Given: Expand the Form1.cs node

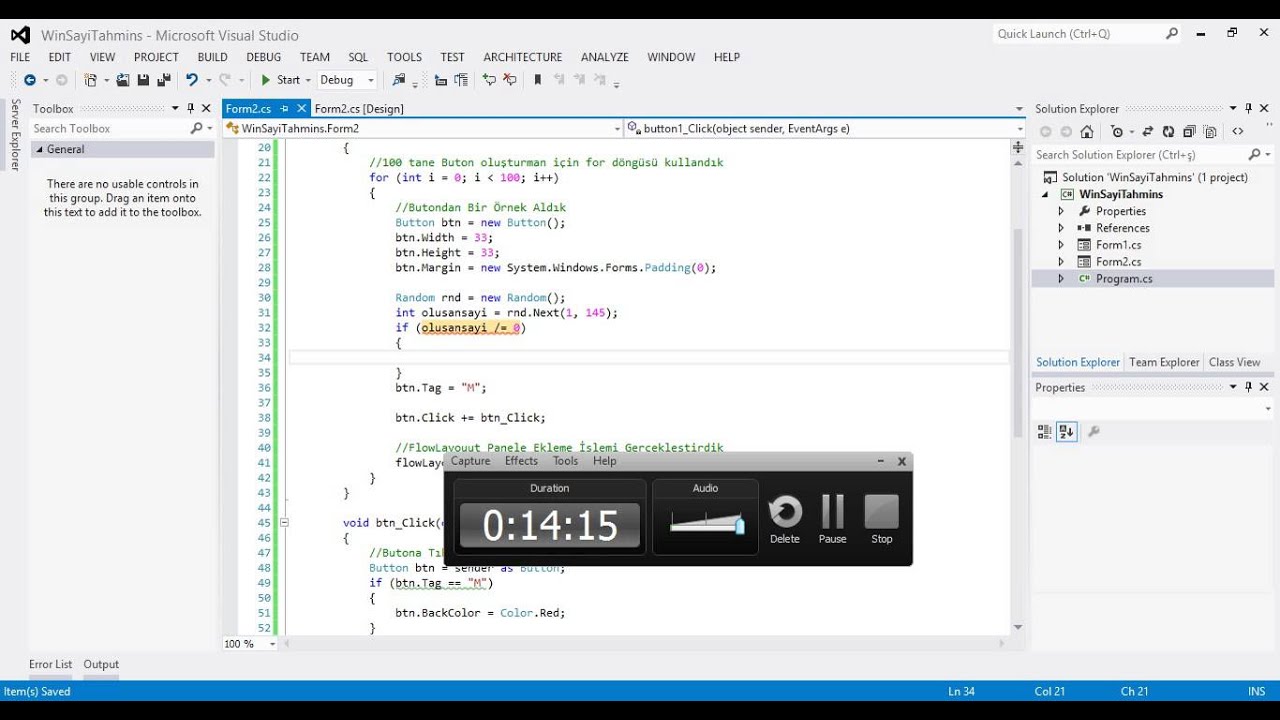Looking at the screenshot, I should [1061, 245].
